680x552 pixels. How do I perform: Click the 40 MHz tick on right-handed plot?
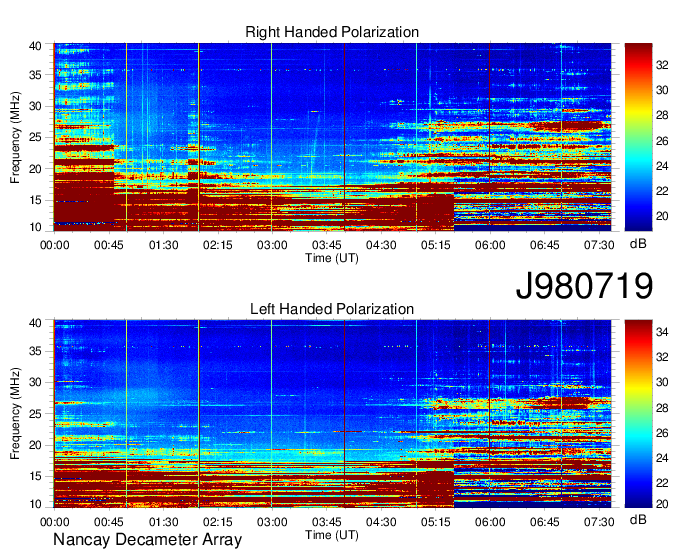(35, 46)
